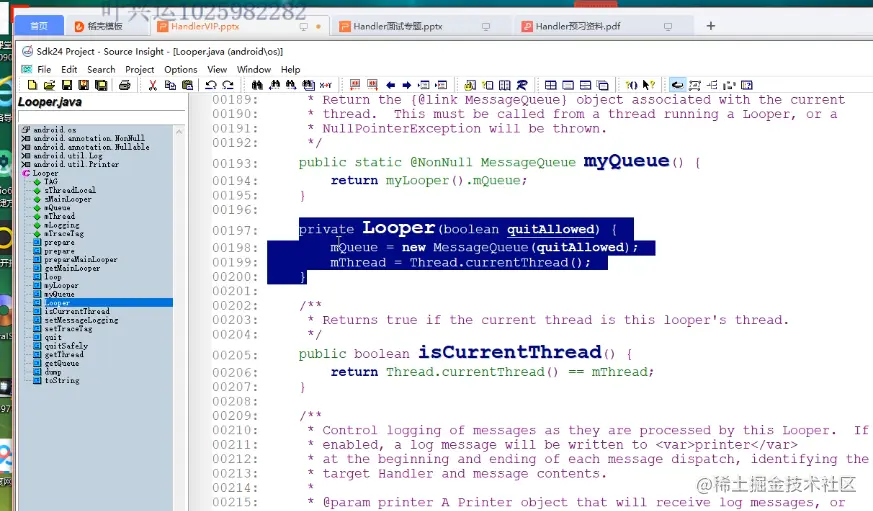Select android.annotation.NonNull import entry
Image resolution: width=873 pixels, height=511 pixels.
pos(89,138)
